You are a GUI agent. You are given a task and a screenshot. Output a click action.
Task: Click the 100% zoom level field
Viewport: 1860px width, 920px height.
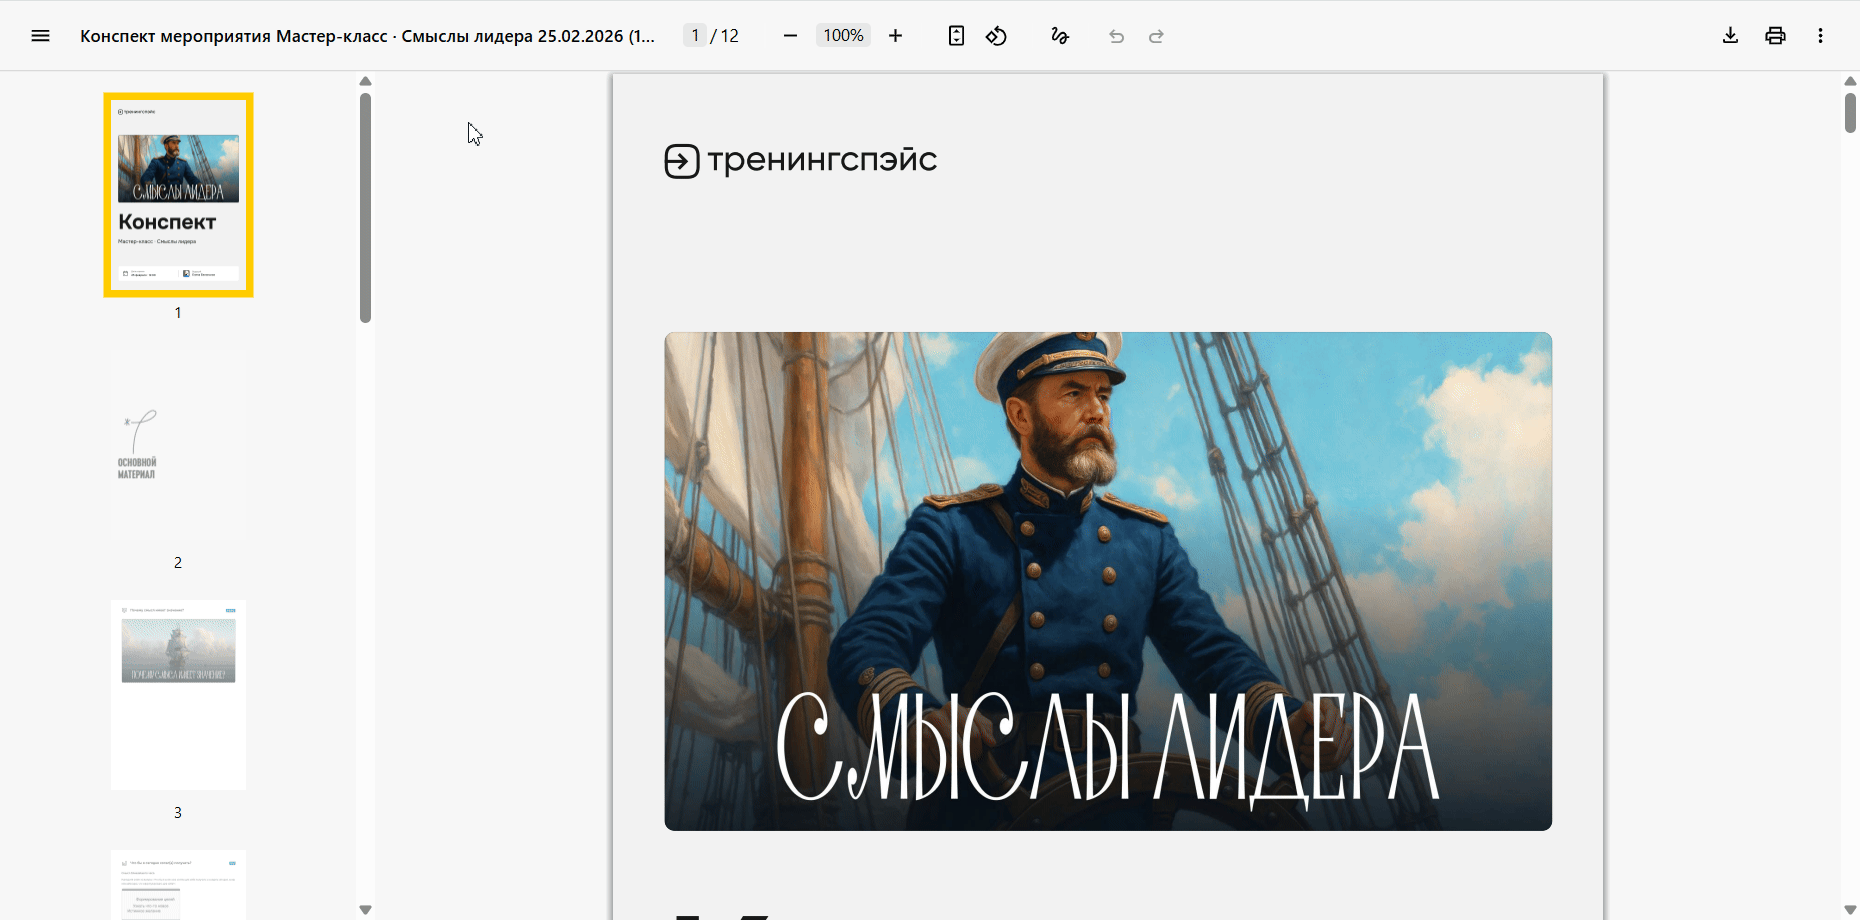pos(843,36)
